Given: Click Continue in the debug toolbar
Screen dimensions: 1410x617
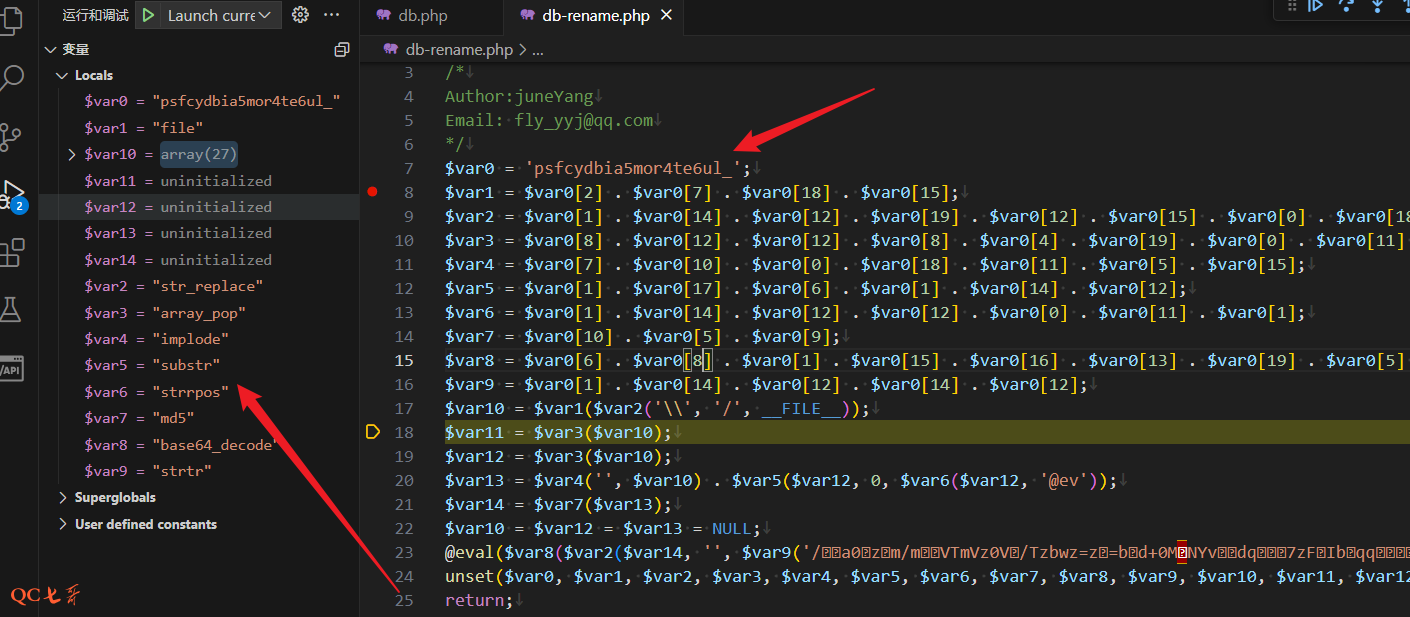Looking at the screenshot, I should tap(1316, 6).
